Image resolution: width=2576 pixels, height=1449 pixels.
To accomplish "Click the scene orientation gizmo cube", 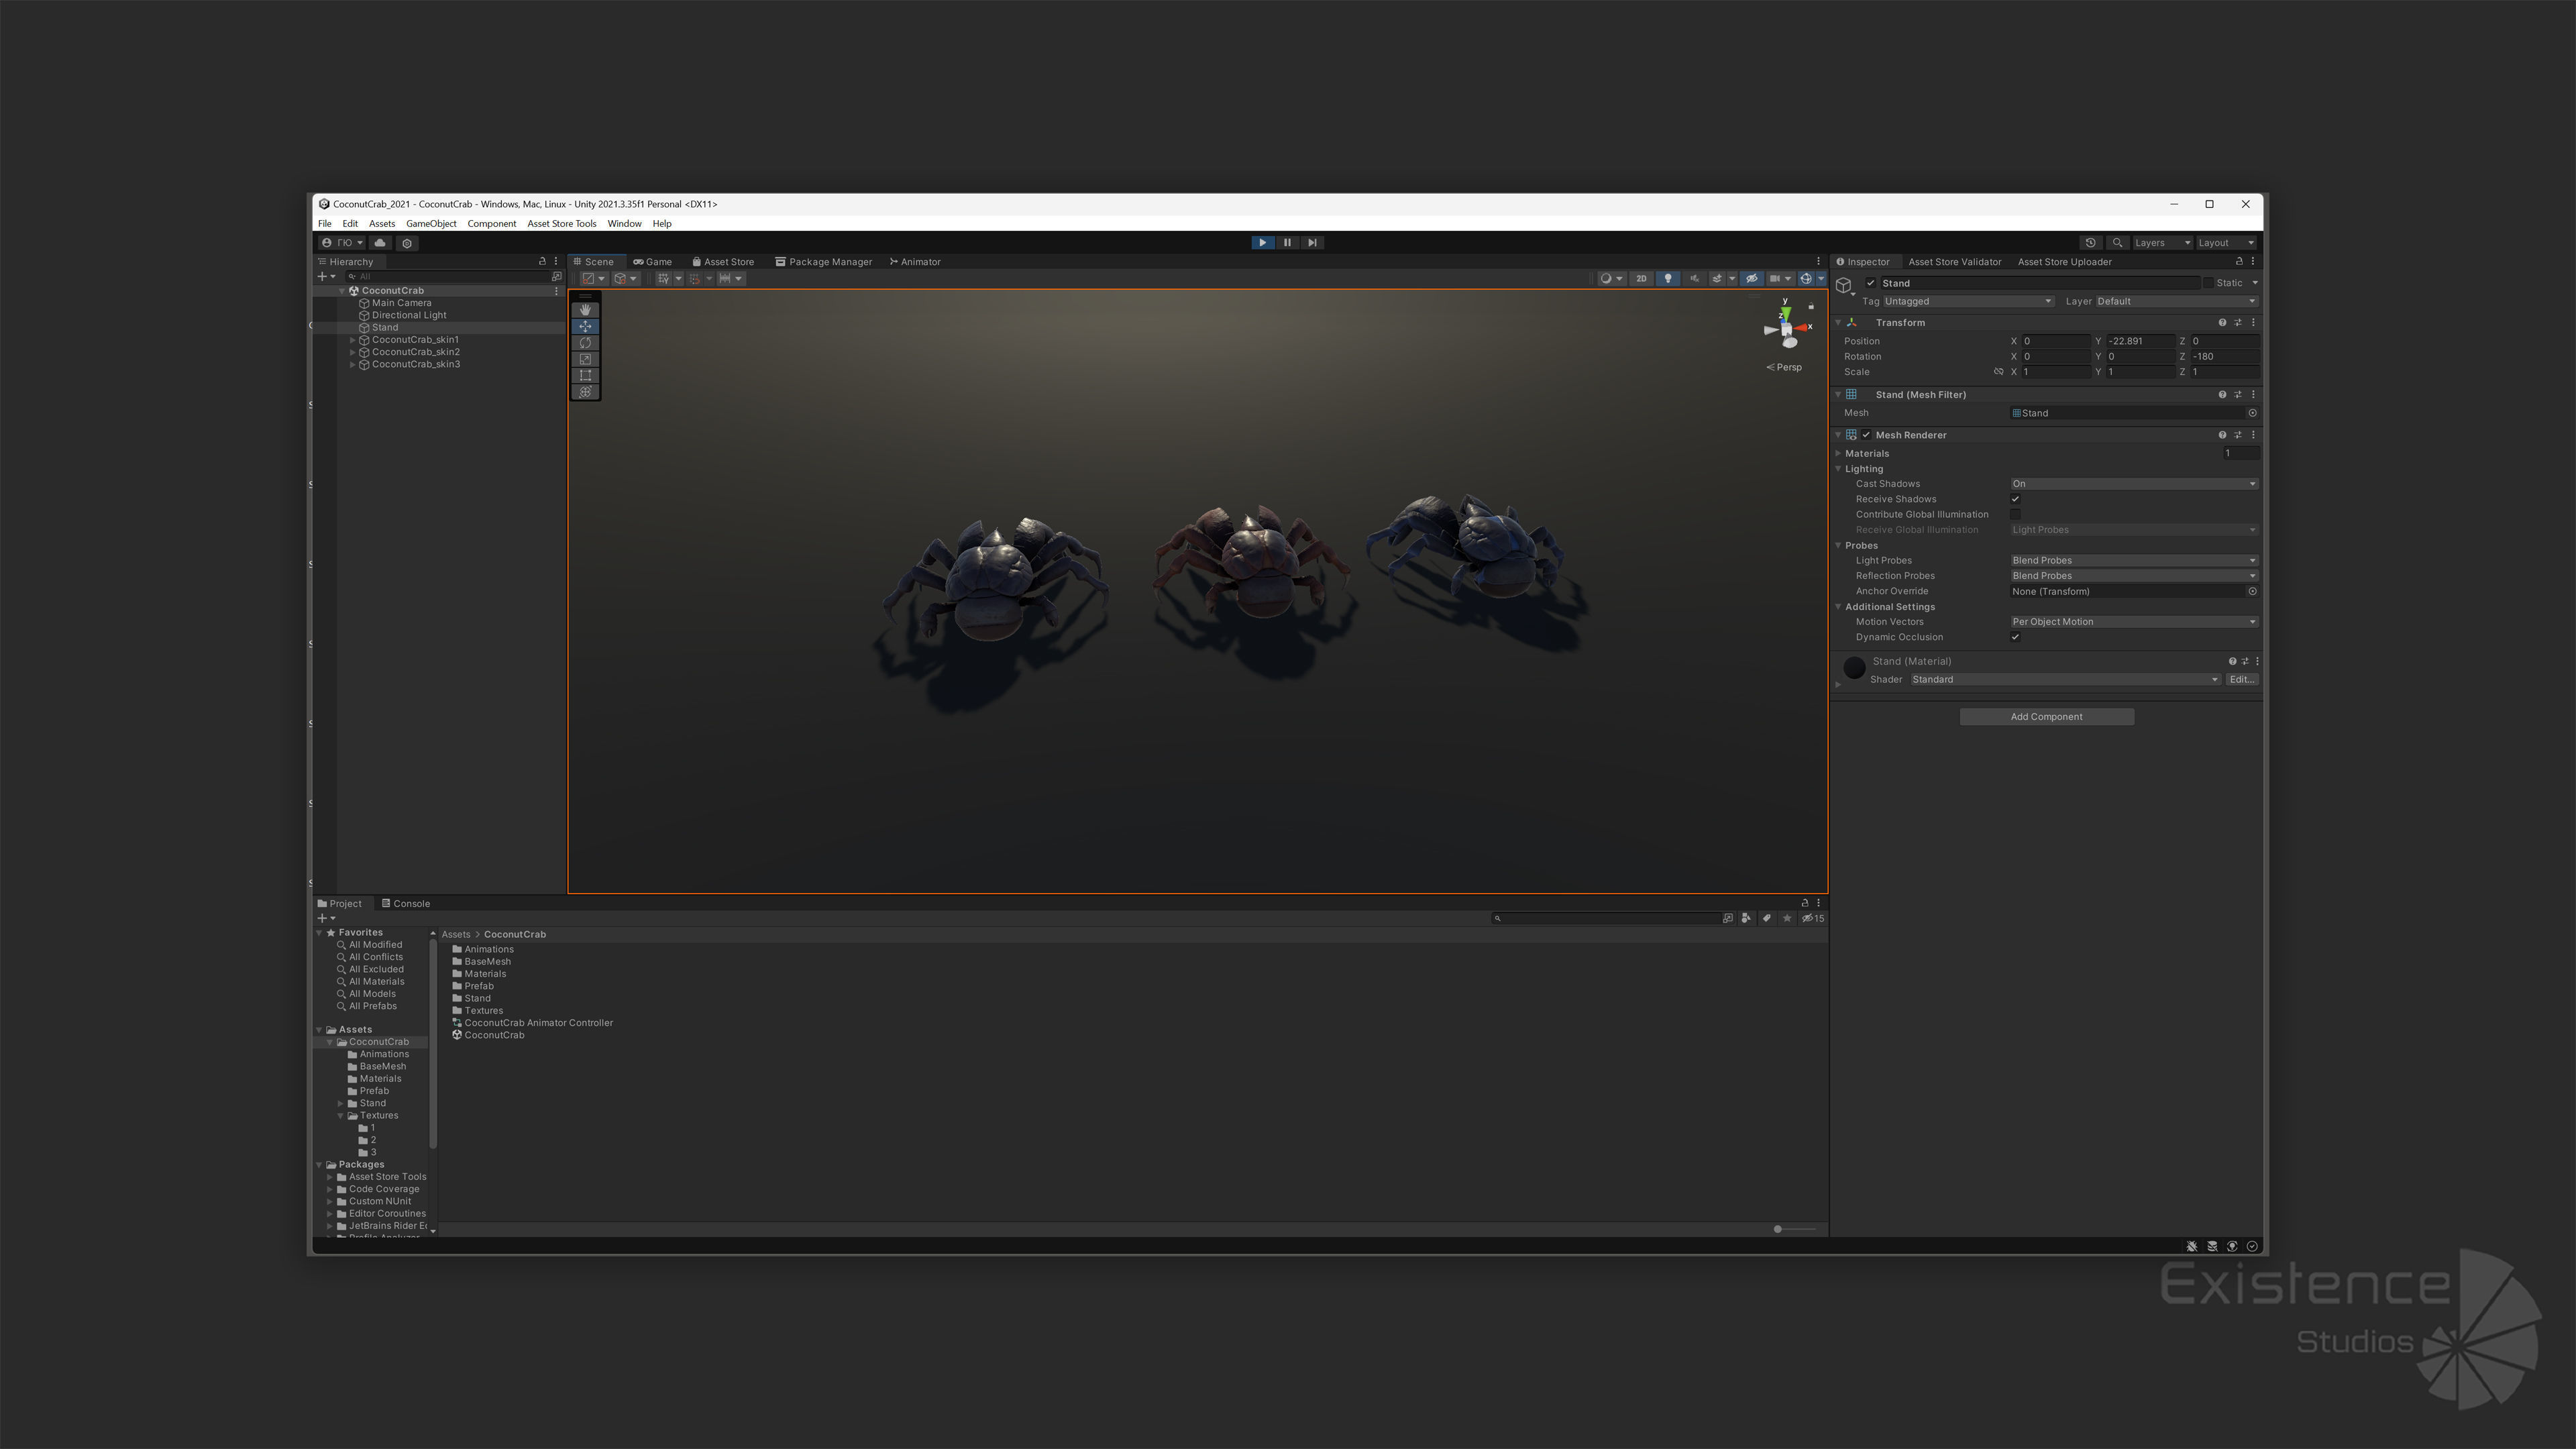I will (1786, 329).
